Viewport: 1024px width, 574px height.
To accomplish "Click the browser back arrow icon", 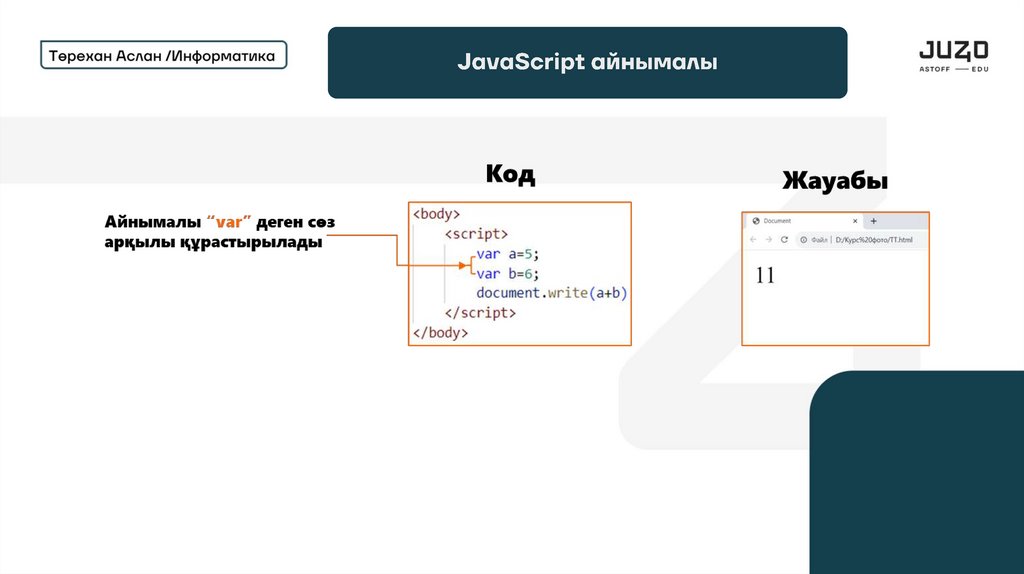I will pyautogui.click(x=753, y=240).
